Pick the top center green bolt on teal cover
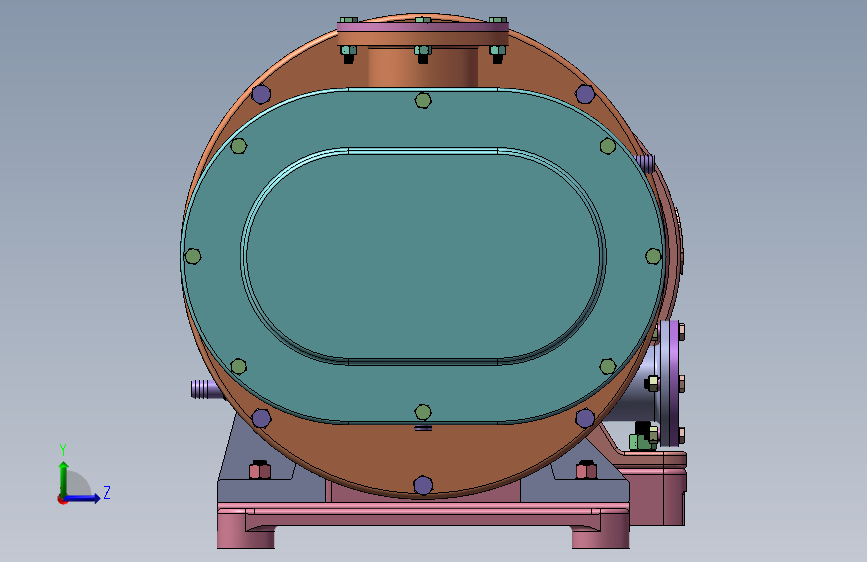The width and height of the screenshot is (867, 562). point(423,101)
